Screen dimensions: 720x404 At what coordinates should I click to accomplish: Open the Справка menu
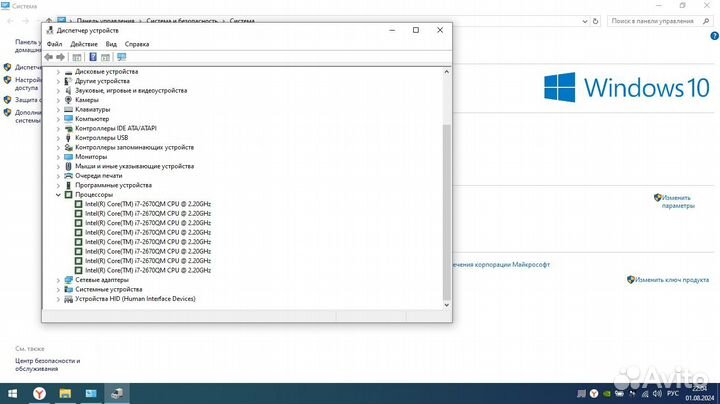click(137, 44)
